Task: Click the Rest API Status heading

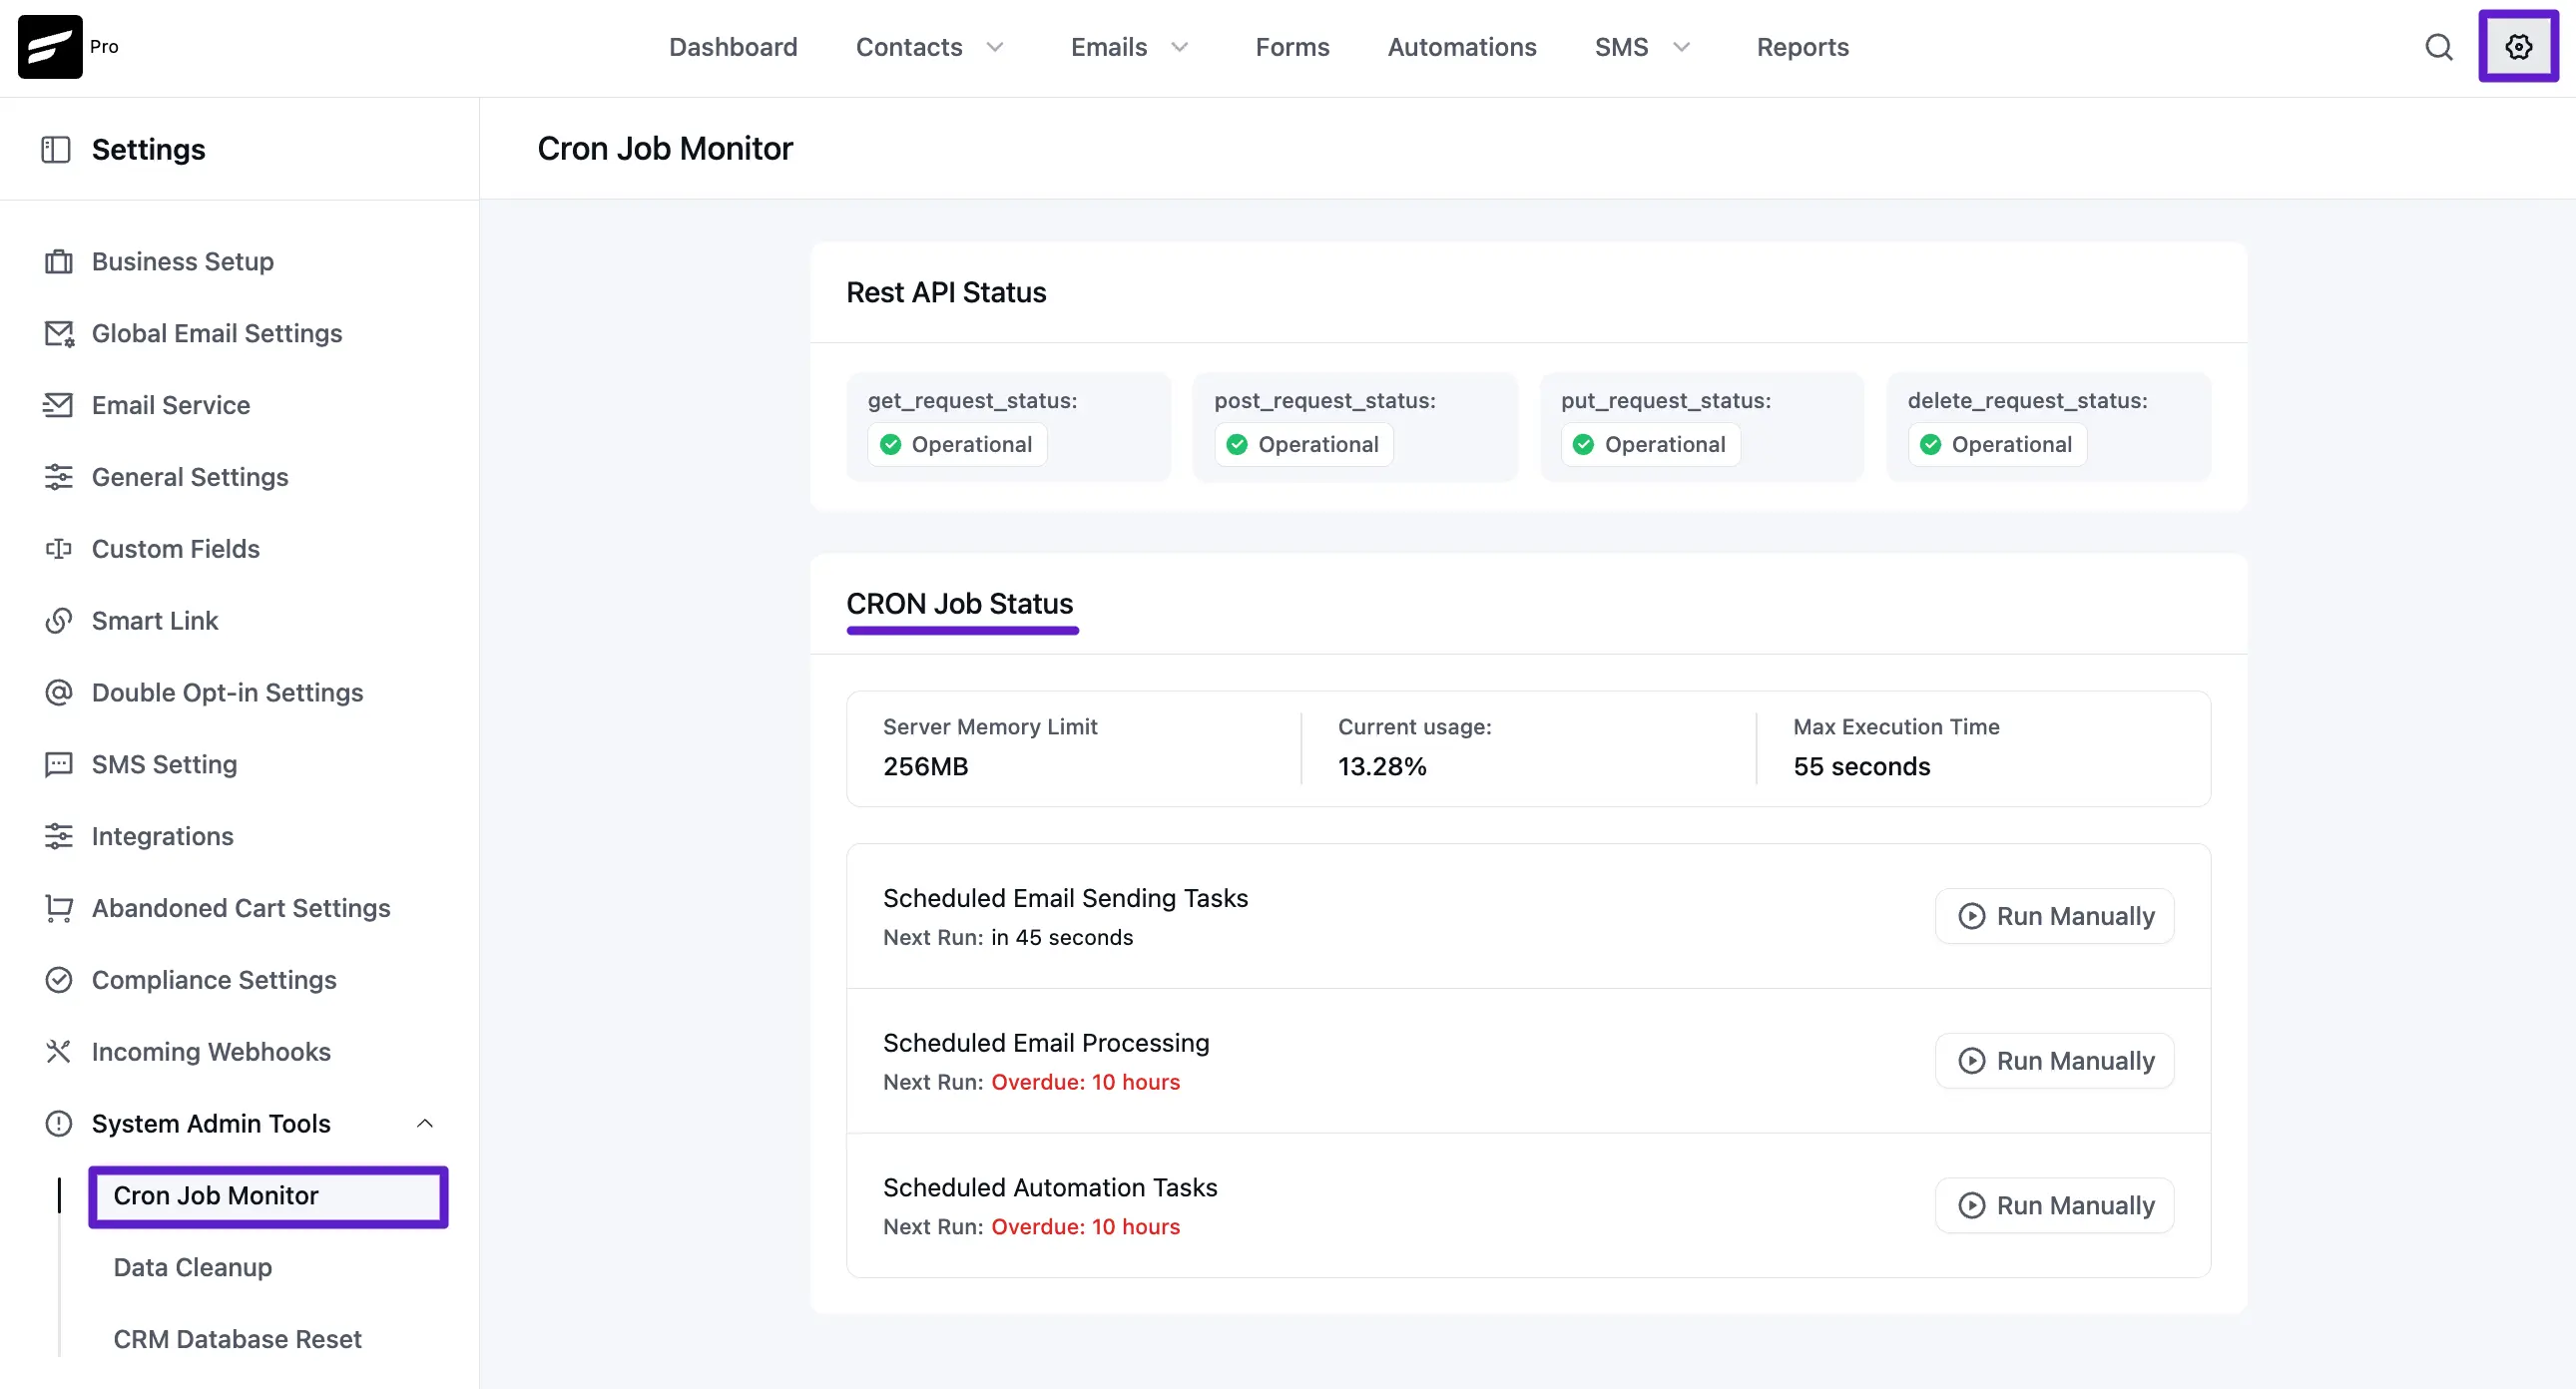Action: click(946, 293)
